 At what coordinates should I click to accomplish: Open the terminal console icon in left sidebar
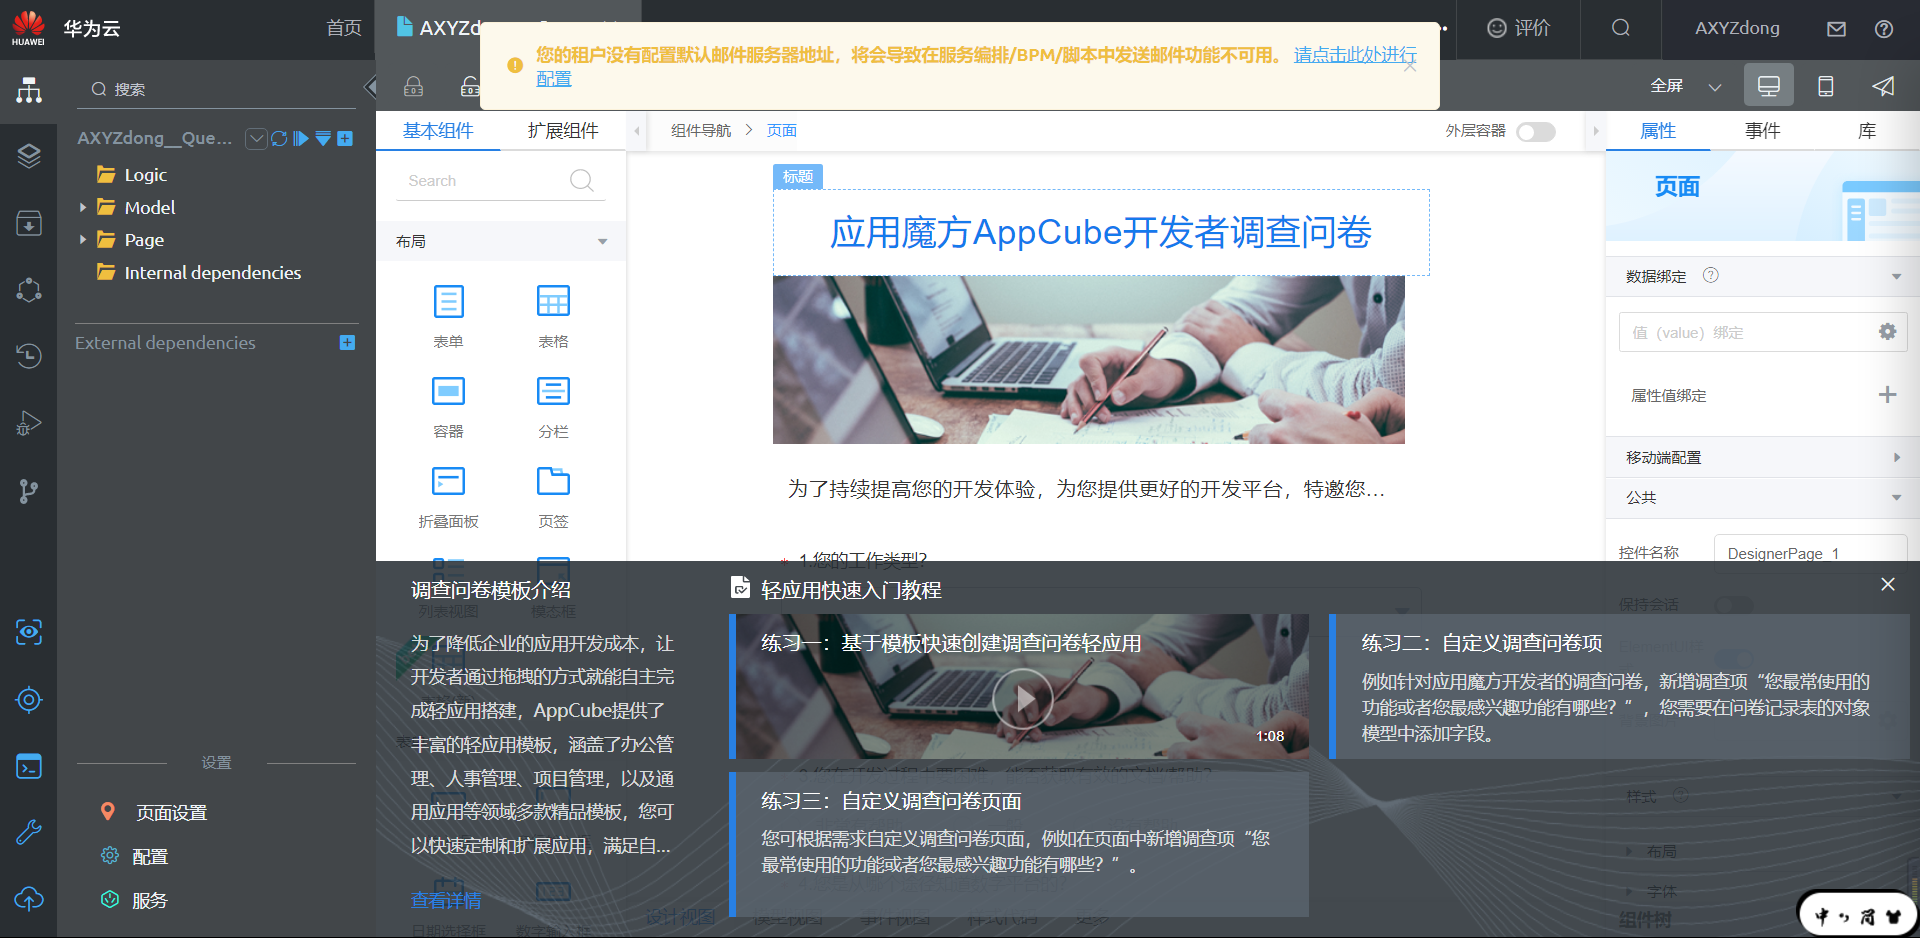pyautogui.click(x=29, y=766)
